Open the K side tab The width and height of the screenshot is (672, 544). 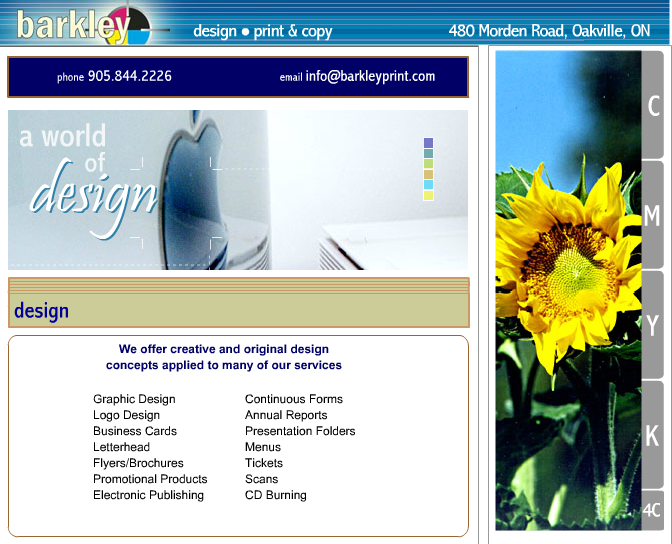(x=653, y=435)
